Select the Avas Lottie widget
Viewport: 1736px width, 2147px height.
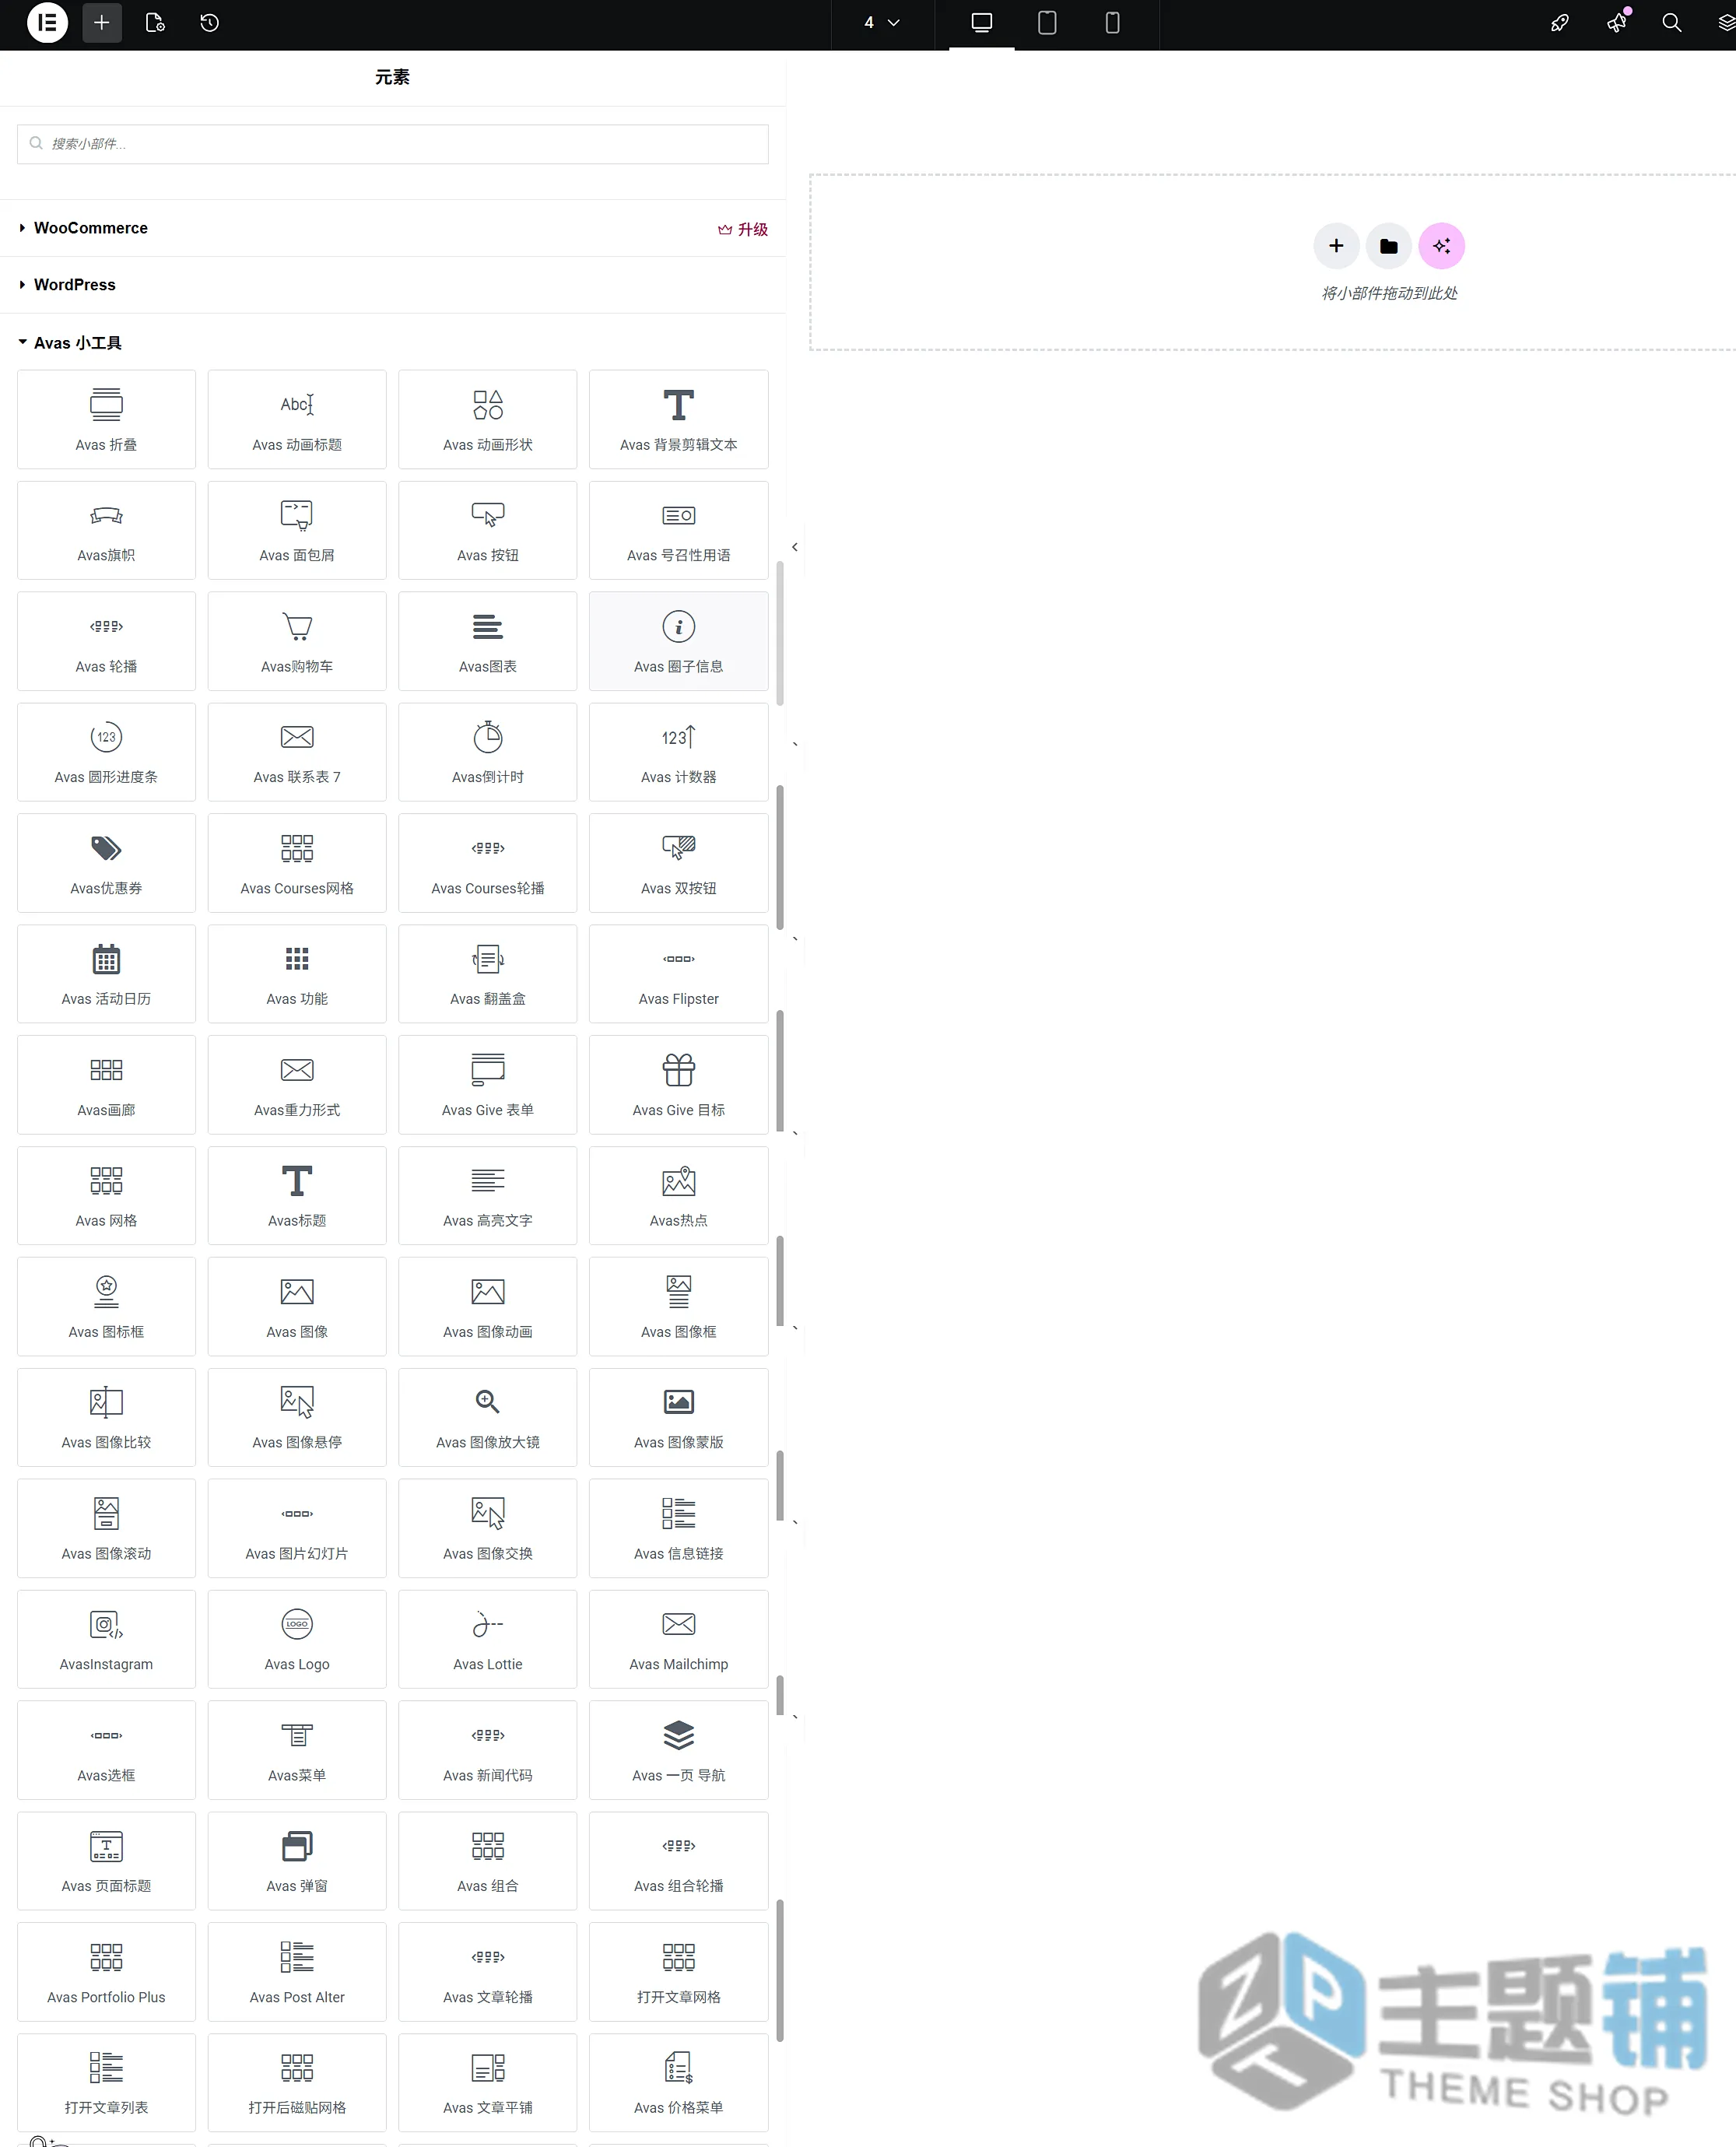(488, 1639)
